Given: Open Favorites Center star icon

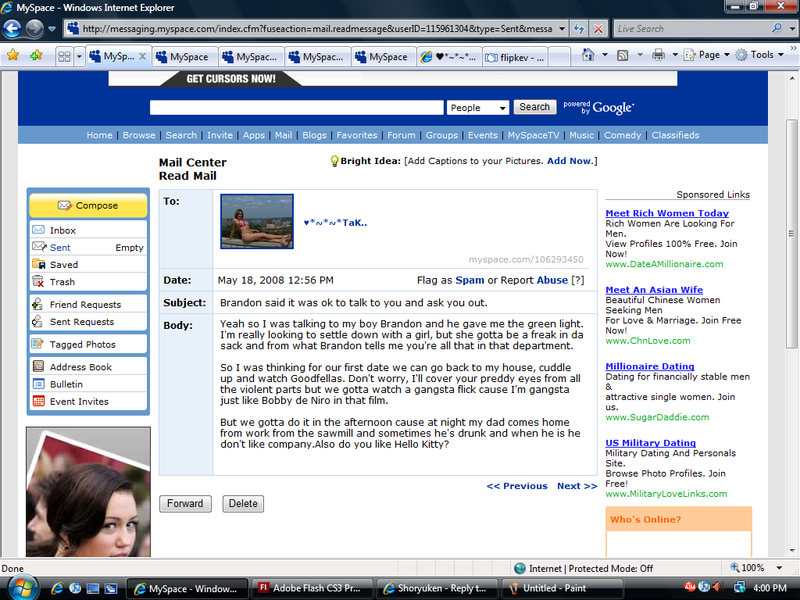Looking at the screenshot, I should (13, 55).
